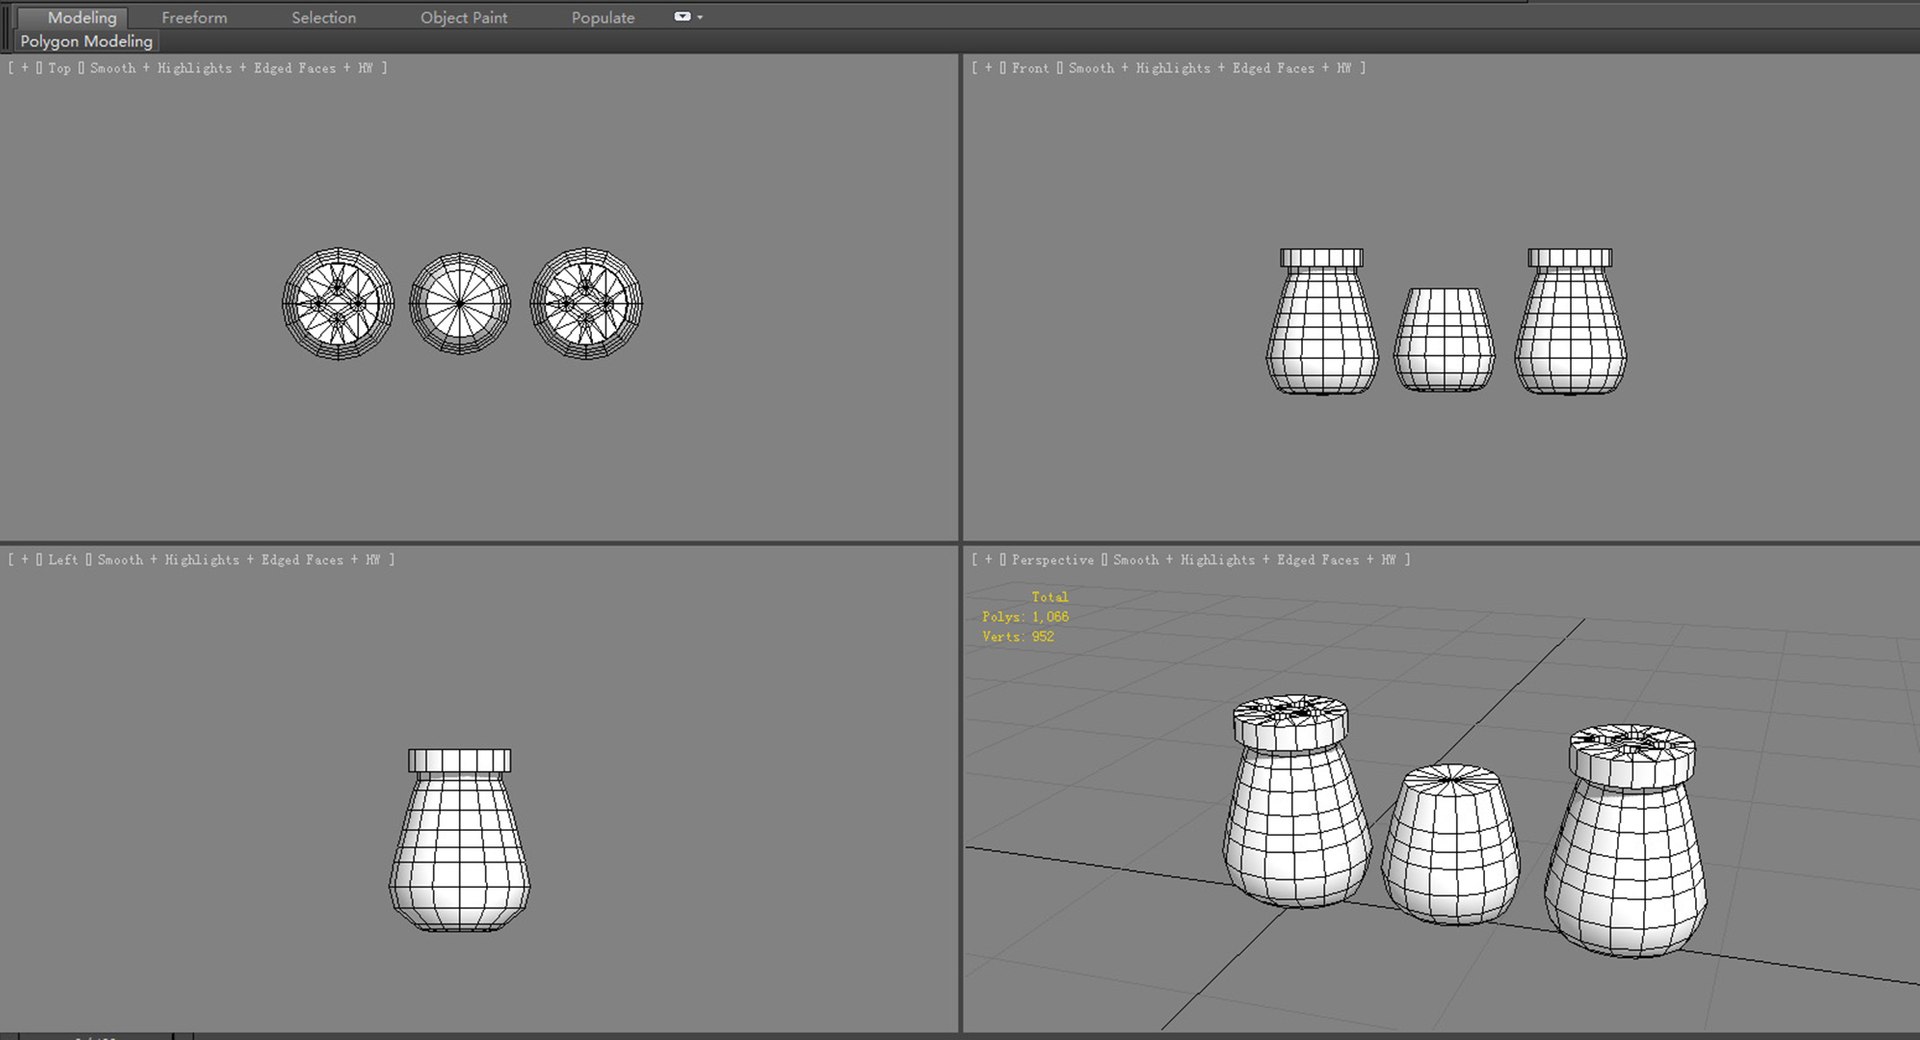Image resolution: width=1920 pixels, height=1040 pixels.
Task: Switch to the Object Paint tab
Action: coord(463,17)
